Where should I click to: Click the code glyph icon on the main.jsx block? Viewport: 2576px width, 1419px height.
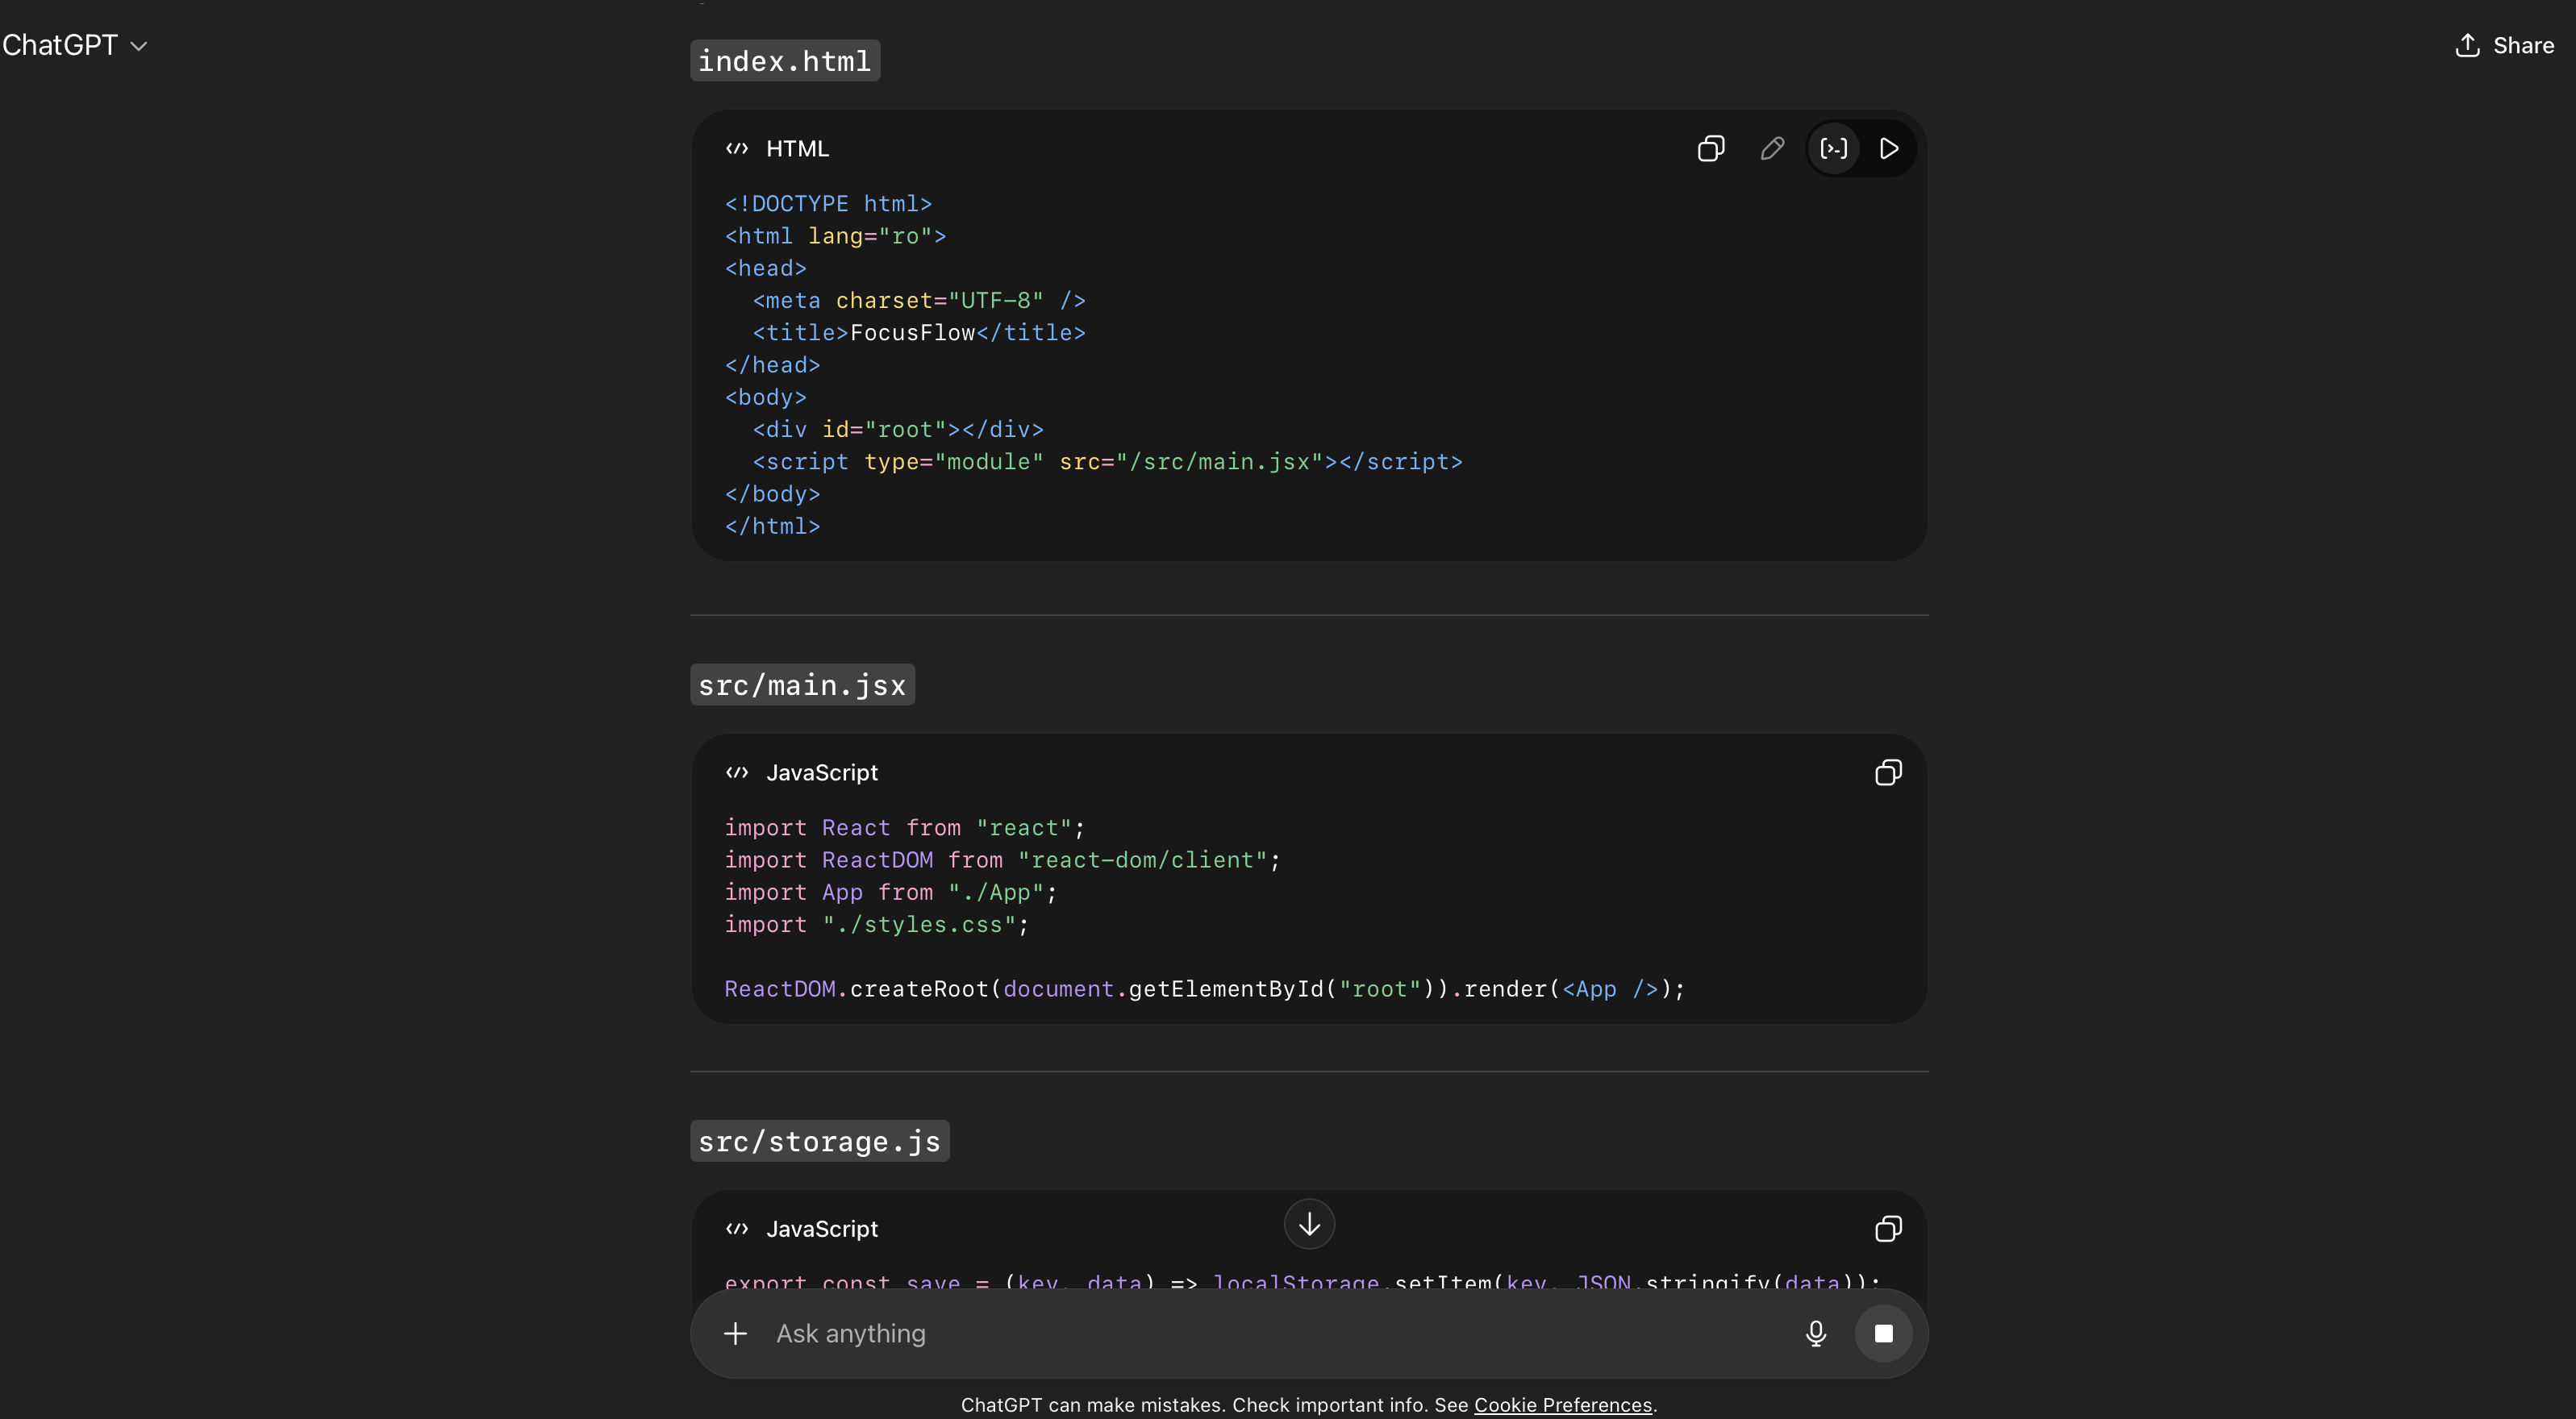737,772
